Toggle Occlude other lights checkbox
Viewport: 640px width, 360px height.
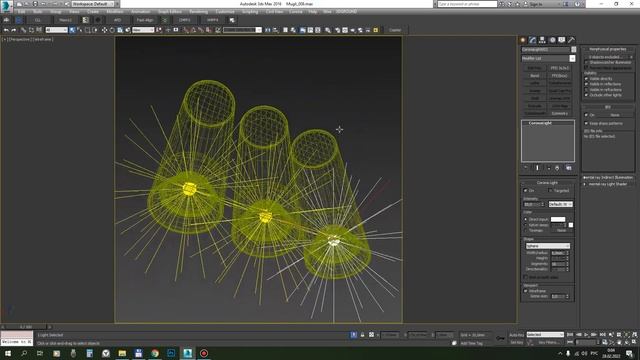pos(587,95)
